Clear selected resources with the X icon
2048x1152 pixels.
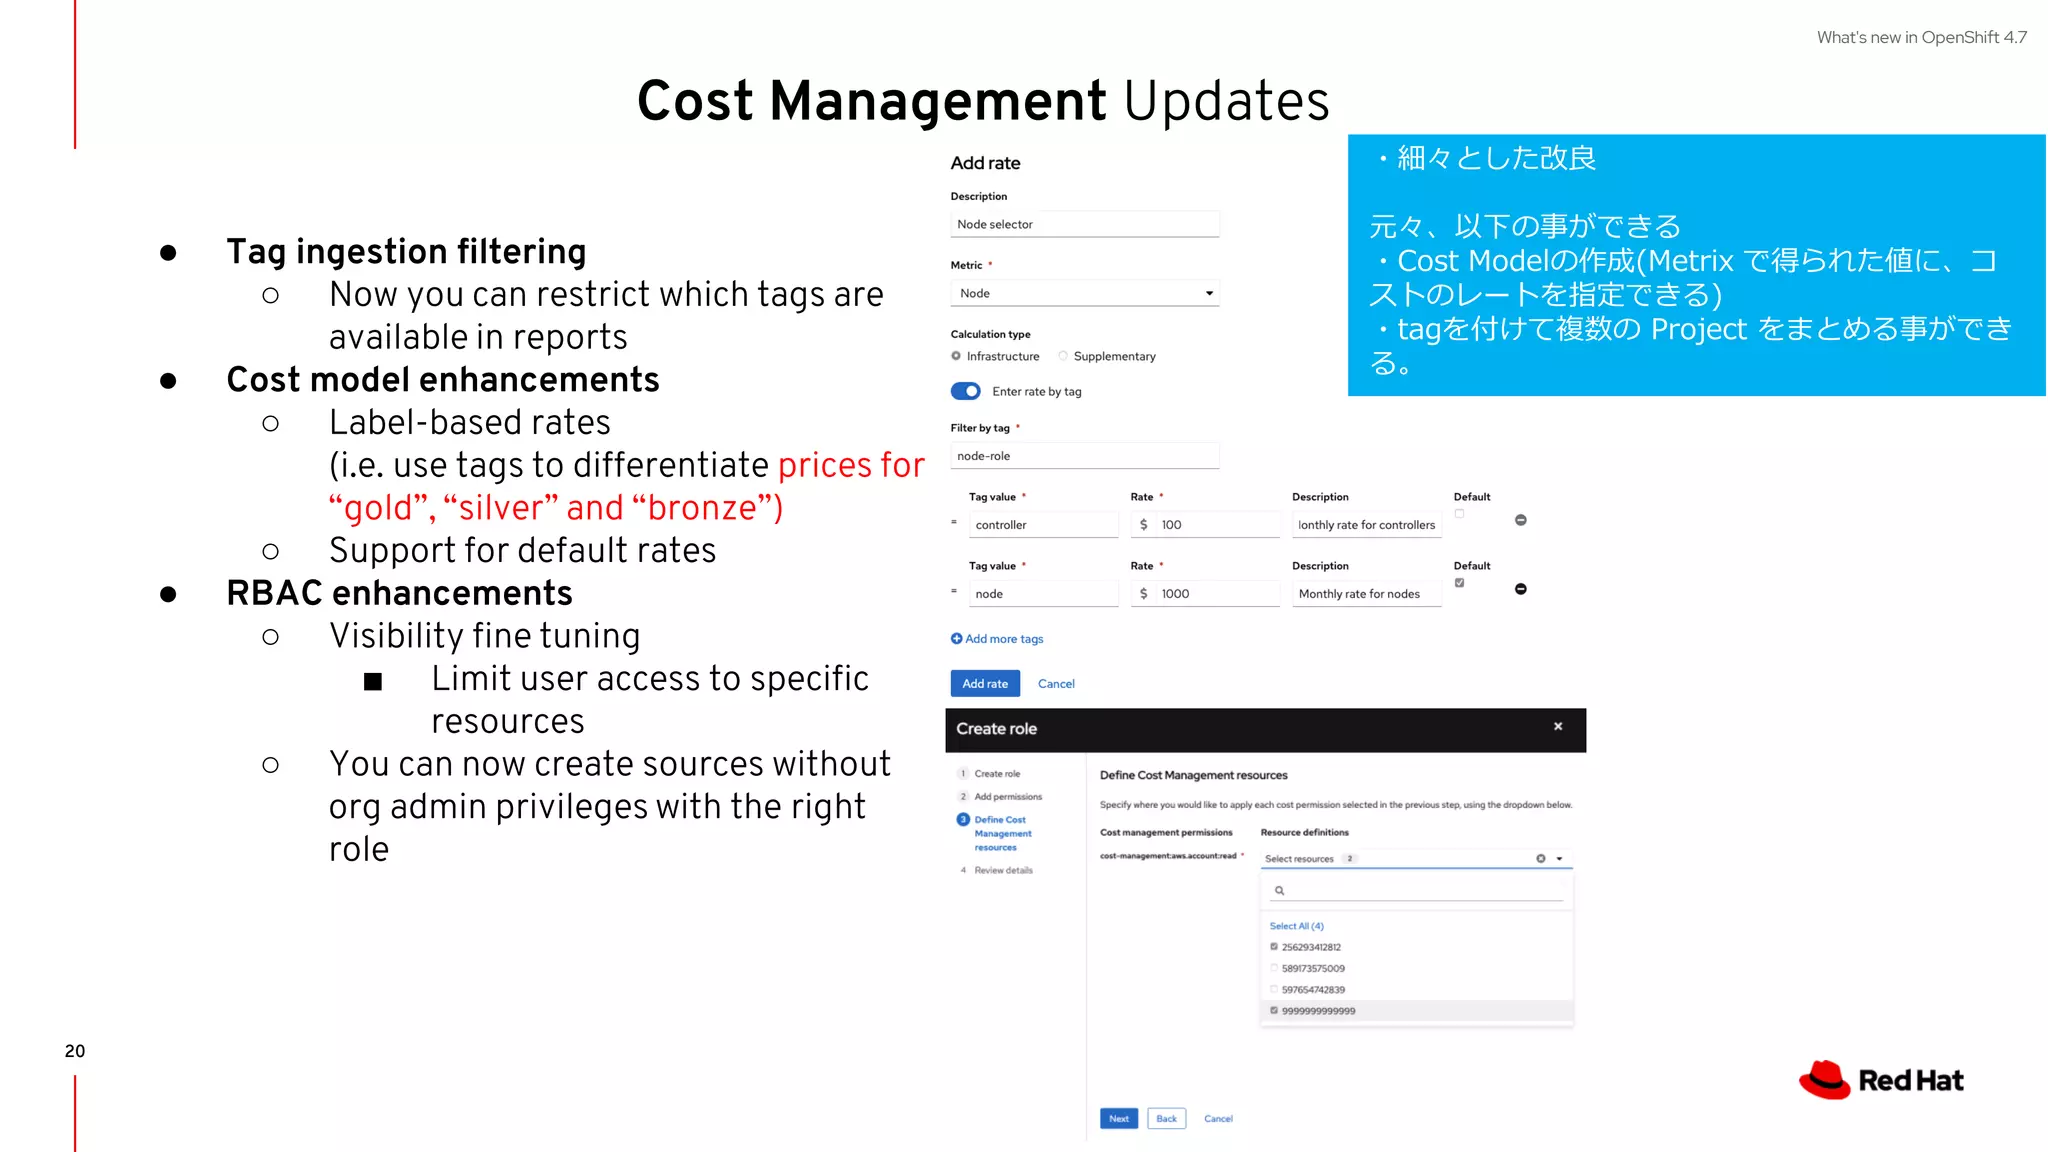click(x=1541, y=859)
